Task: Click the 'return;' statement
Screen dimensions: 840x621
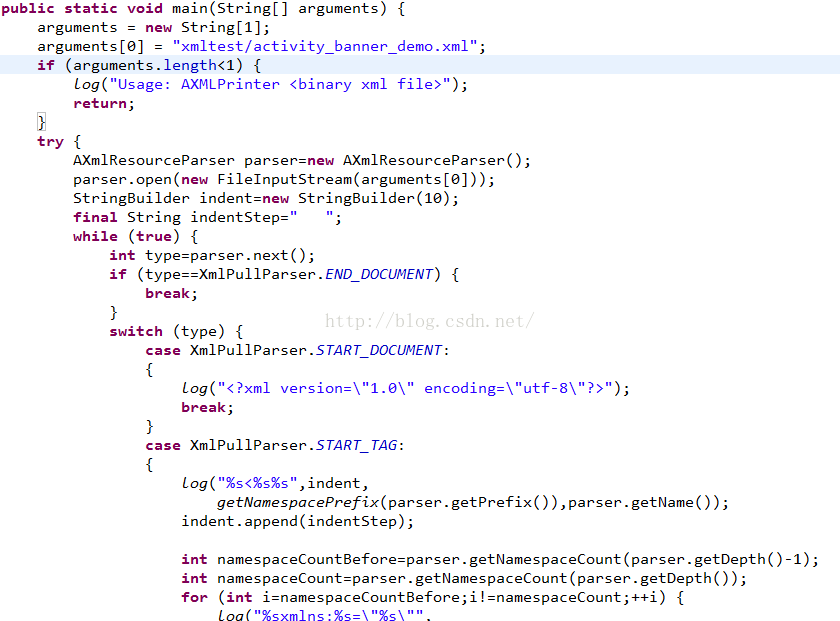Action: [x=104, y=103]
